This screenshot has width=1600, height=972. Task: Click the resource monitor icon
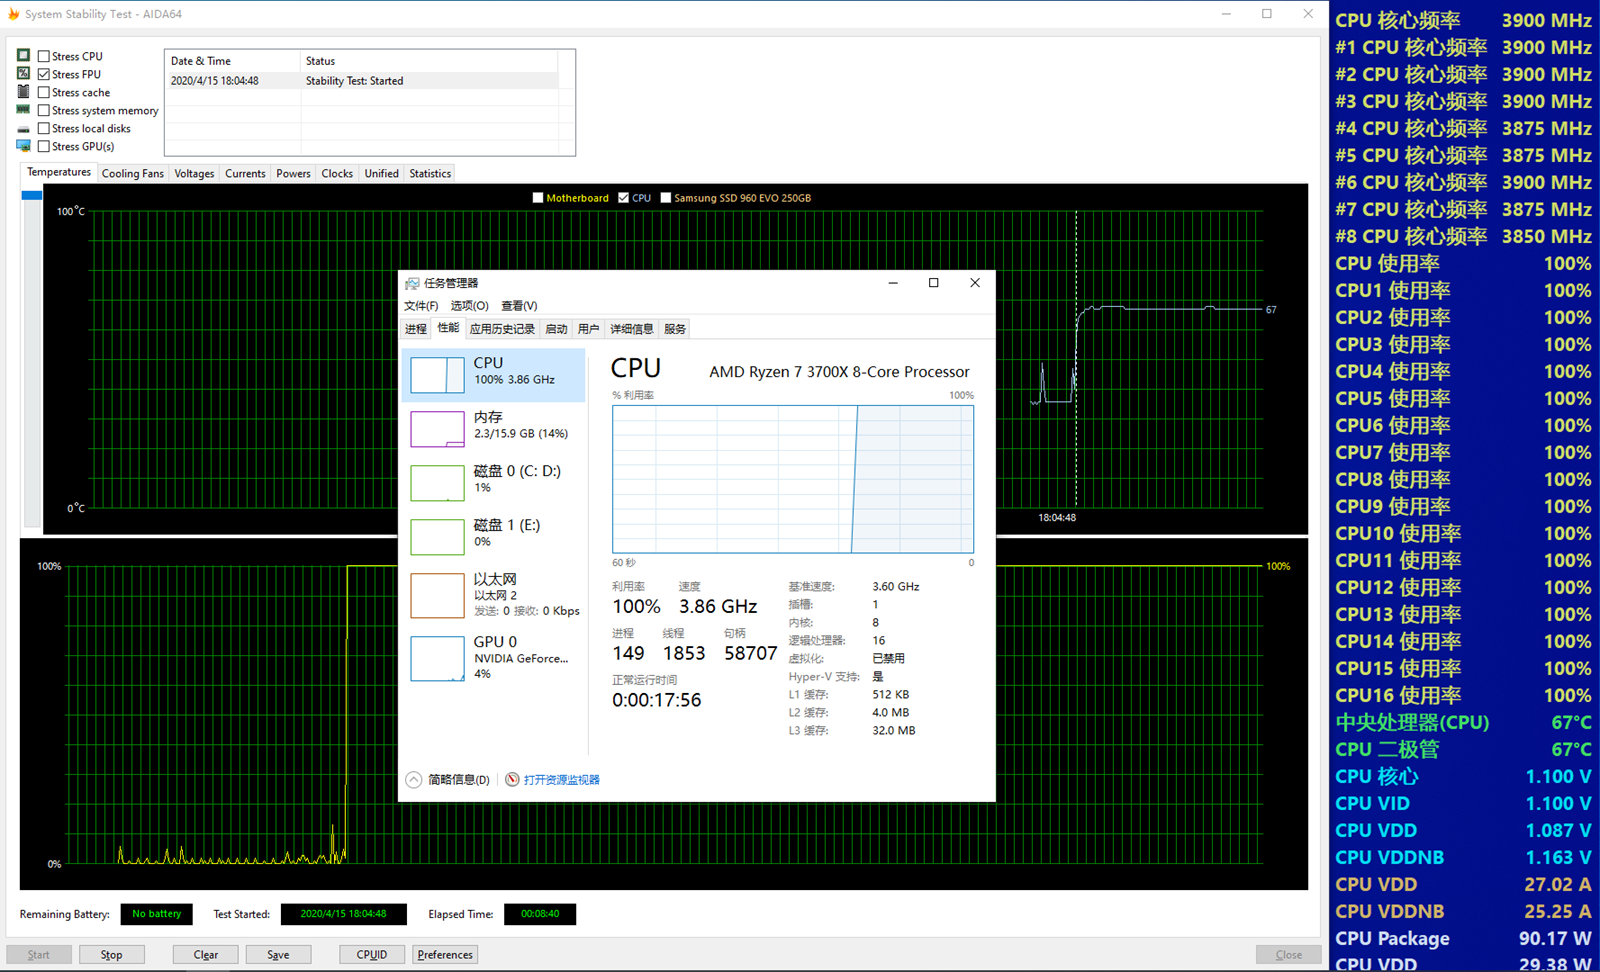pos(512,780)
